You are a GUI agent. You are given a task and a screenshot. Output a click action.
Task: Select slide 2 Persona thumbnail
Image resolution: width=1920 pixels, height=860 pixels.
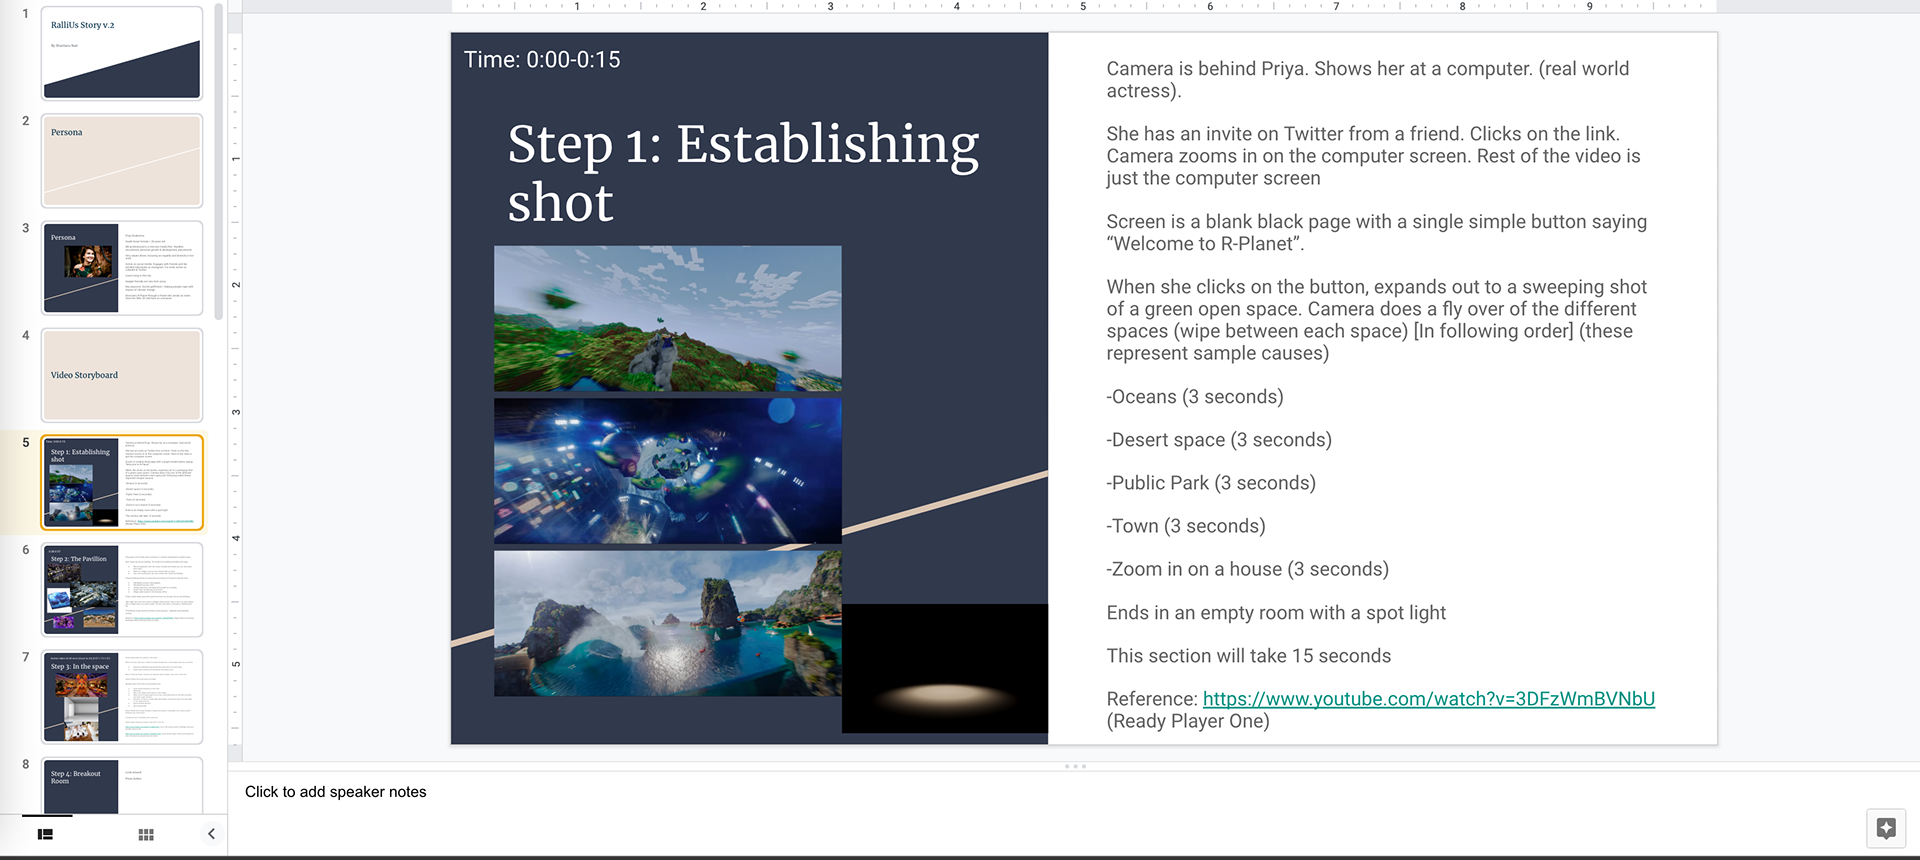pyautogui.click(x=122, y=160)
